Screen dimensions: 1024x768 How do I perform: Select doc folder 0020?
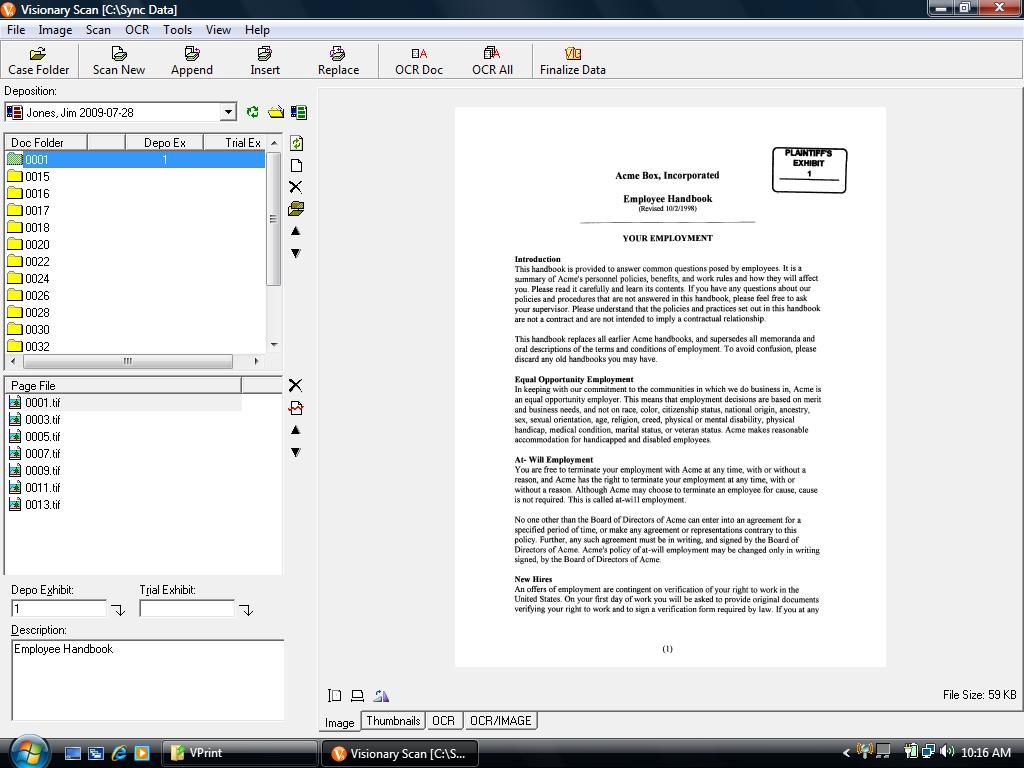(135, 244)
